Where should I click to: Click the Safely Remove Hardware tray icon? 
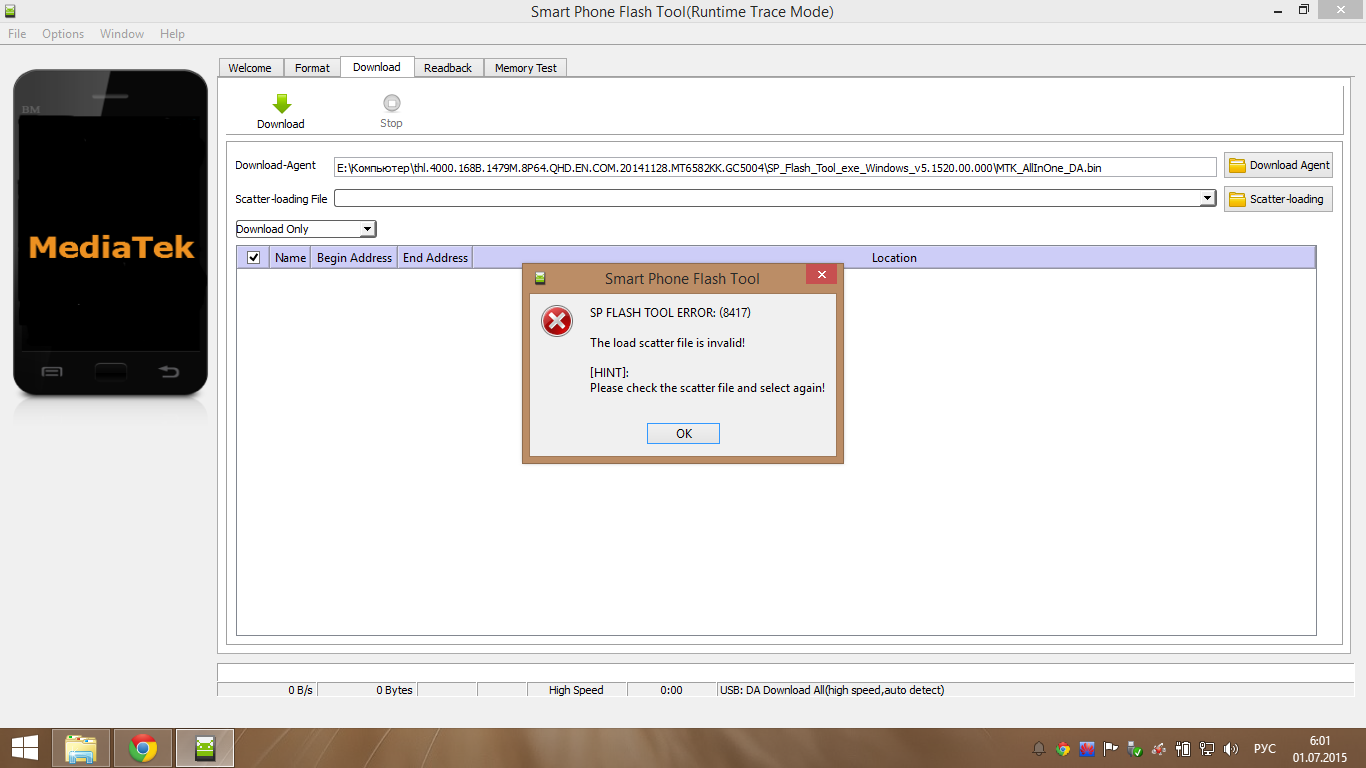click(1135, 748)
